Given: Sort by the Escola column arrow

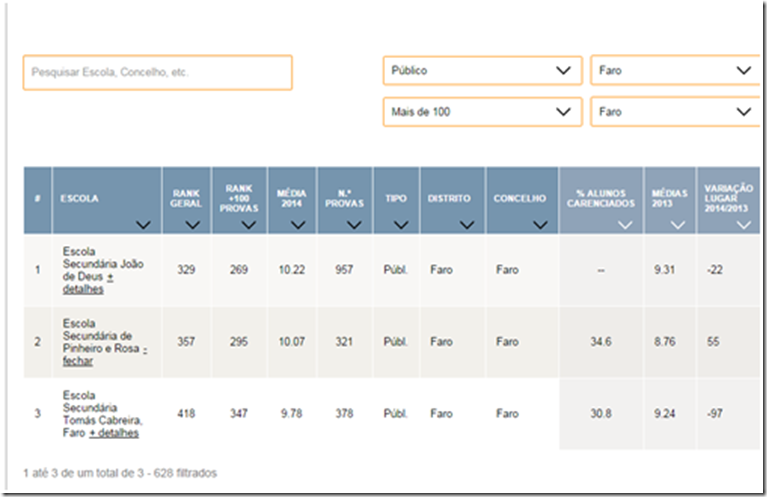Looking at the screenshot, I should [x=142, y=225].
